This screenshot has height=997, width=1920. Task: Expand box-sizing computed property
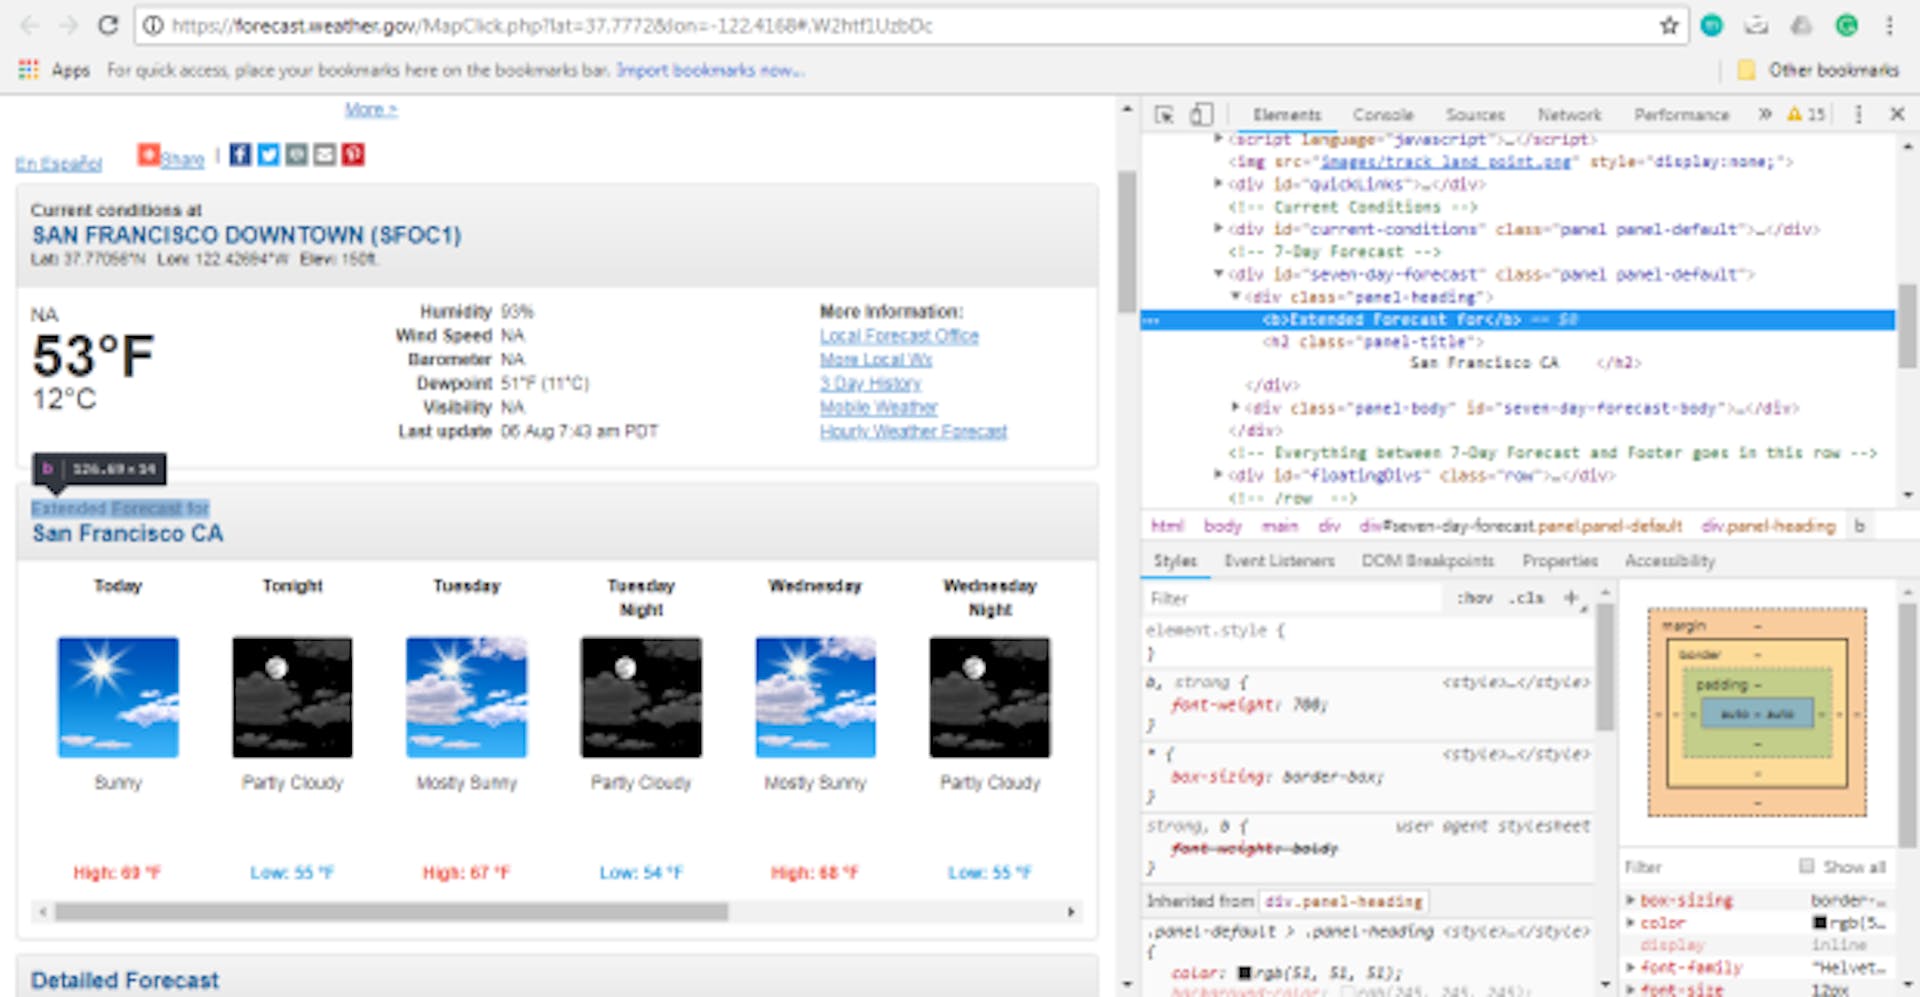coord(1631,900)
